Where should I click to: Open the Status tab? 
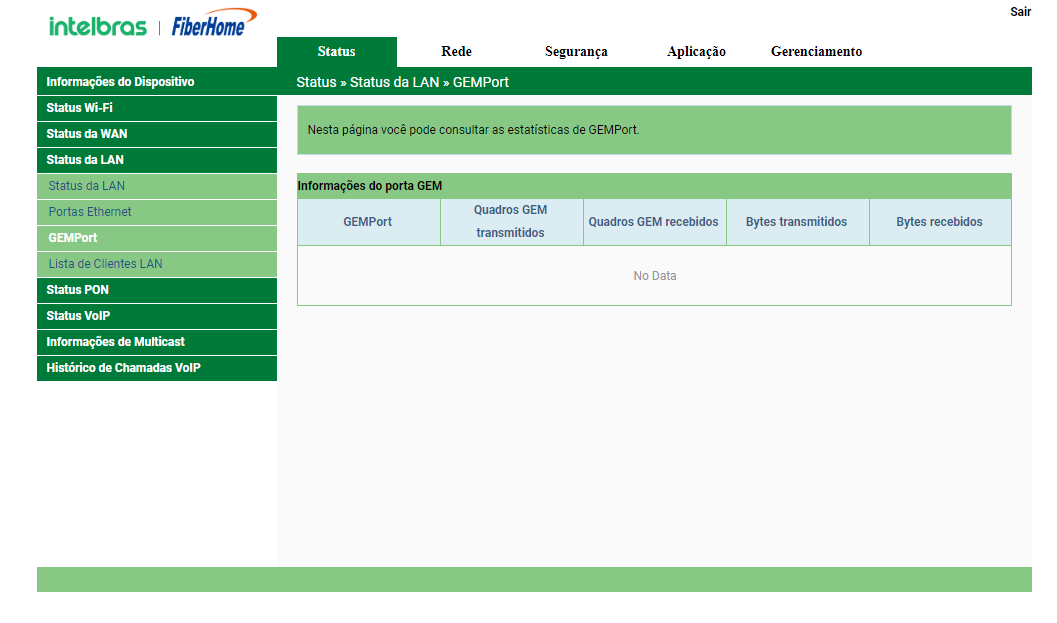click(x=336, y=52)
